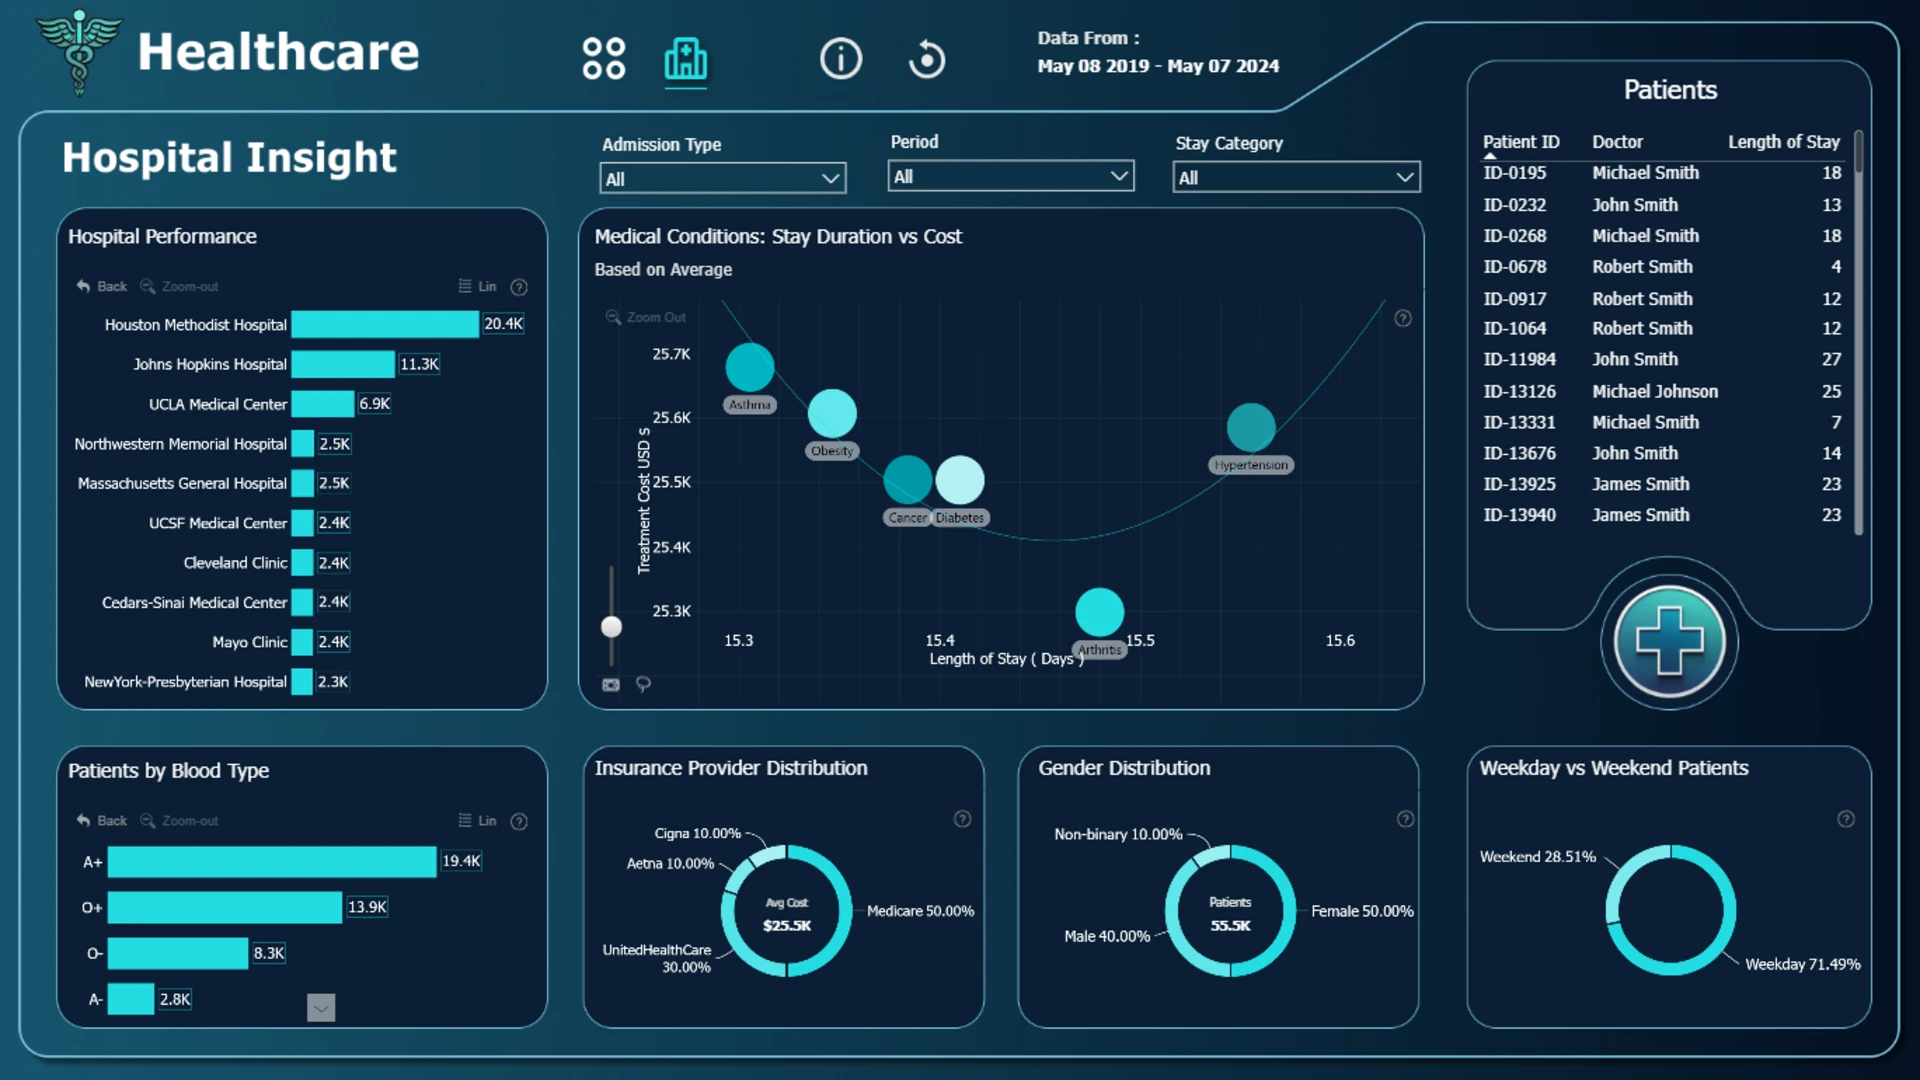The height and width of the screenshot is (1080, 1920).
Task: Expand the Stay Category dropdown
Action: tap(1296, 177)
